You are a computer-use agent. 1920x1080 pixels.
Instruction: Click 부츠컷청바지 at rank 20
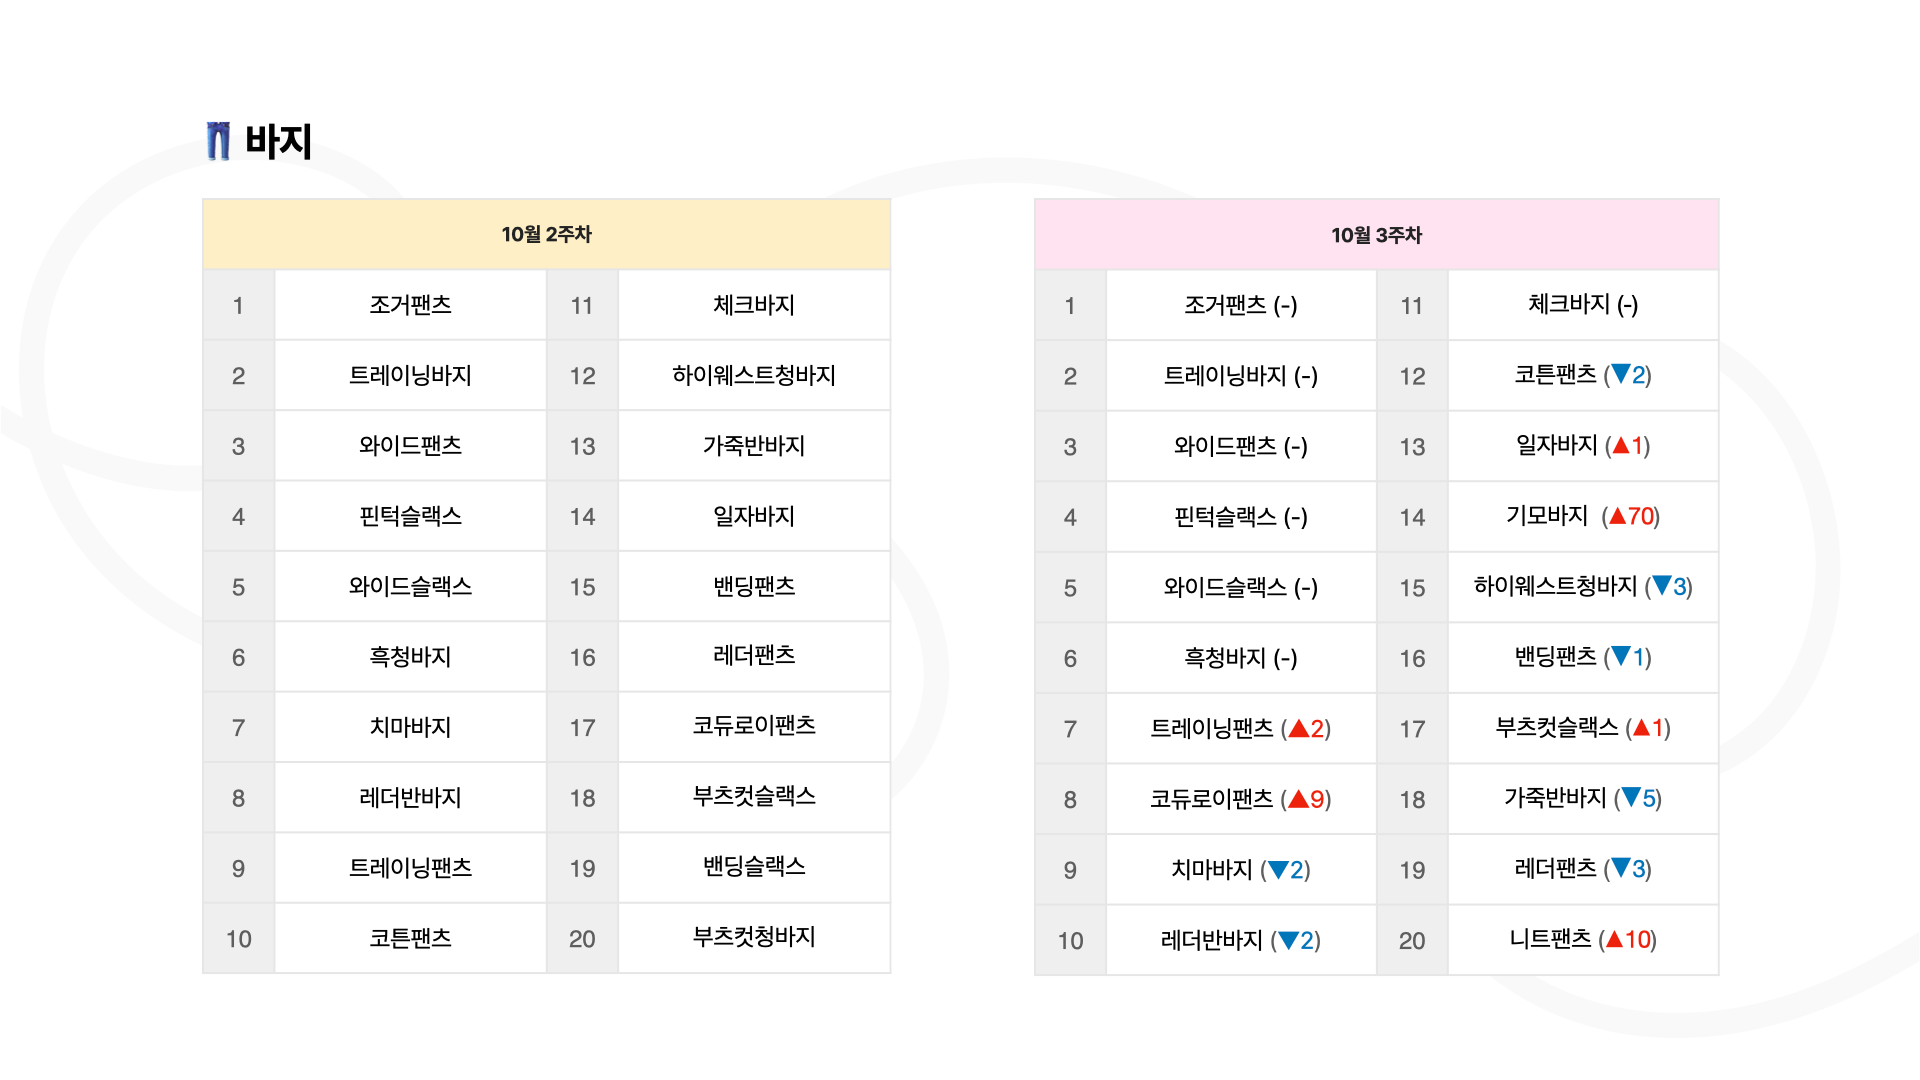[x=755, y=937]
